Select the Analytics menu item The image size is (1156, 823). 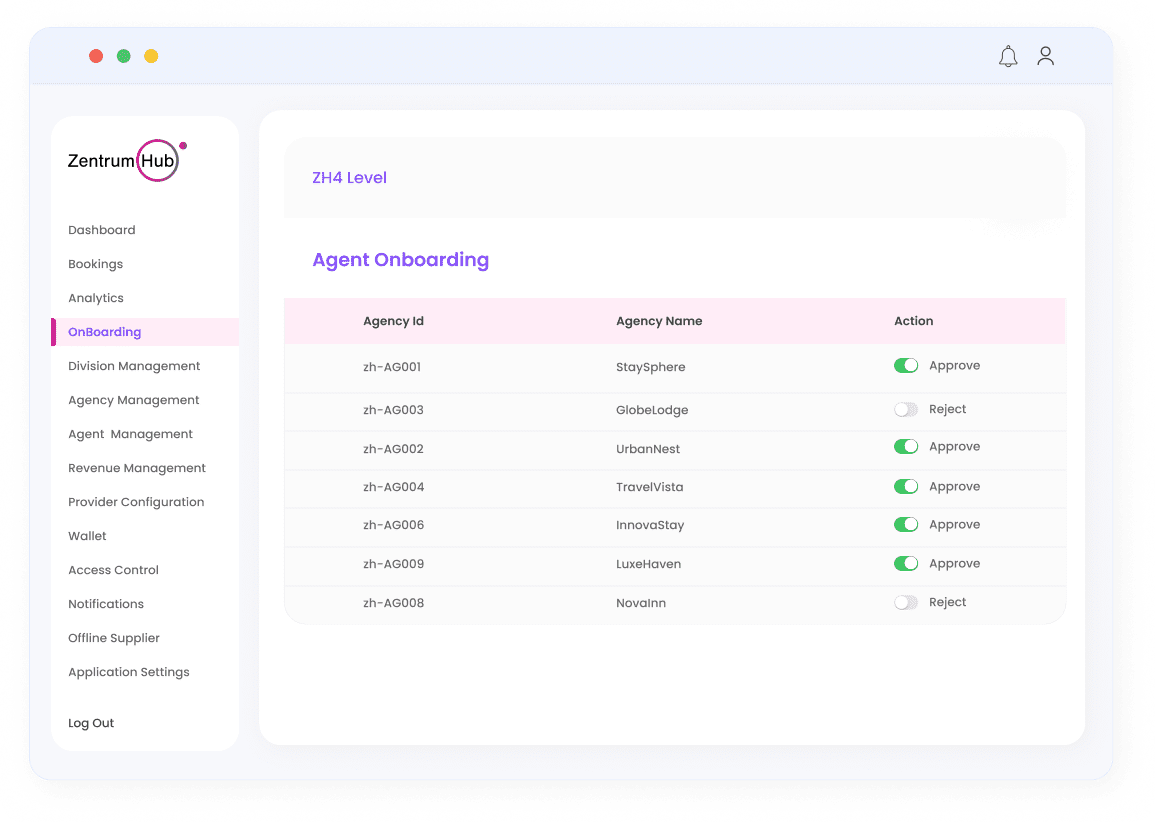[x=96, y=298]
